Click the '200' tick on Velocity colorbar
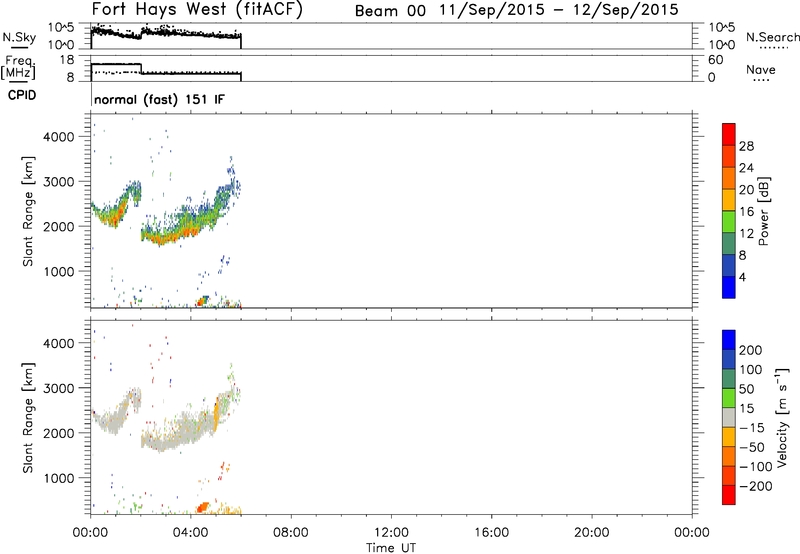Screen dimensions: 800x554 click(x=751, y=350)
